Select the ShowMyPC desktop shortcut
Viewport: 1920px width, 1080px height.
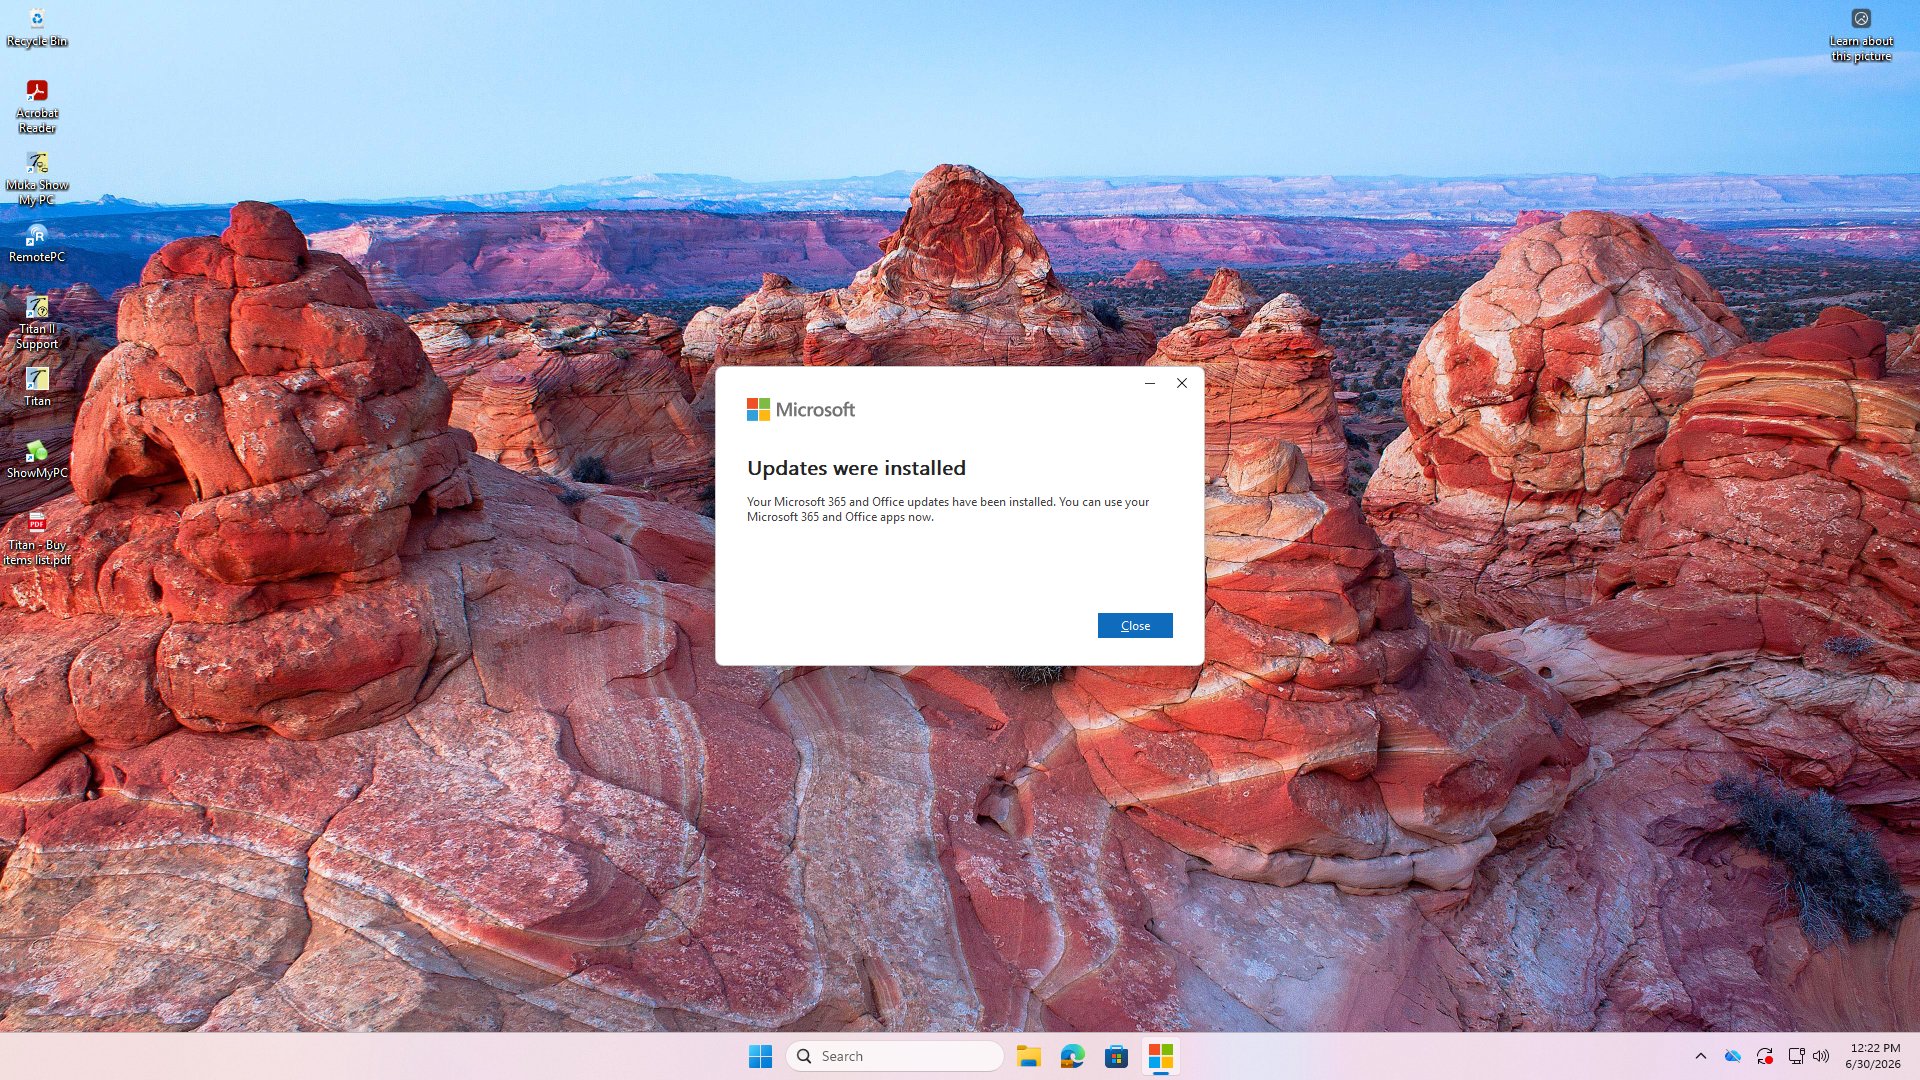click(x=37, y=459)
